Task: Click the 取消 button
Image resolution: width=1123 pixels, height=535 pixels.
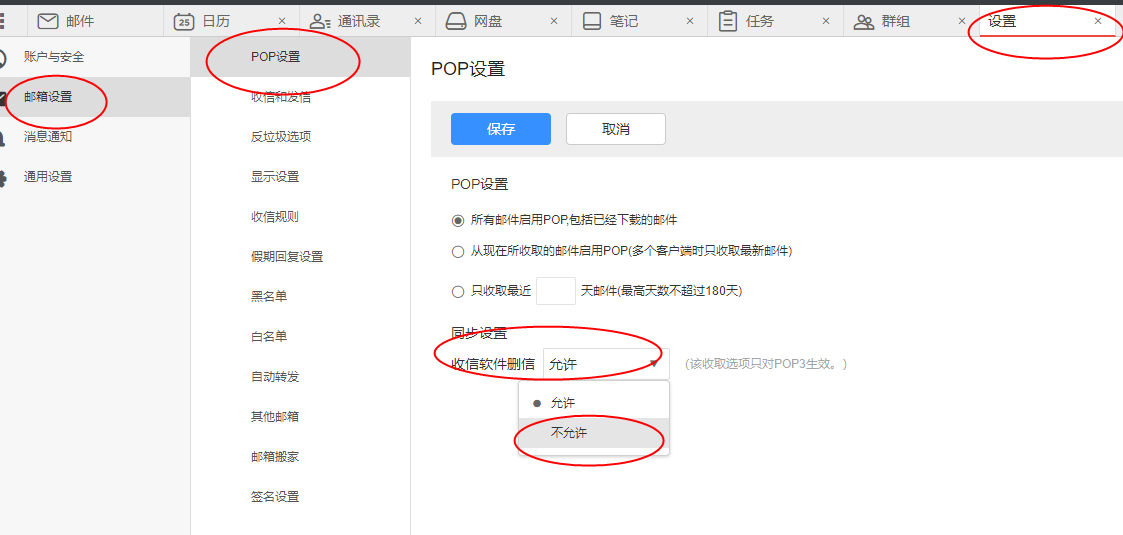Action: click(x=615, y=129)
